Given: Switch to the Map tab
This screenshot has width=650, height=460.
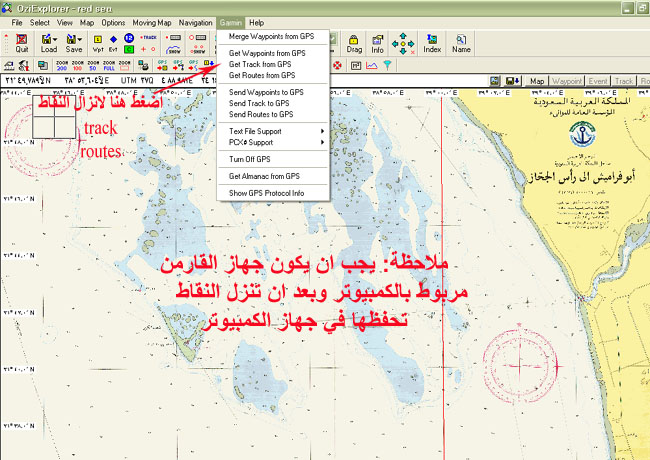Looking at the screenshot, I should pos(537,81).
